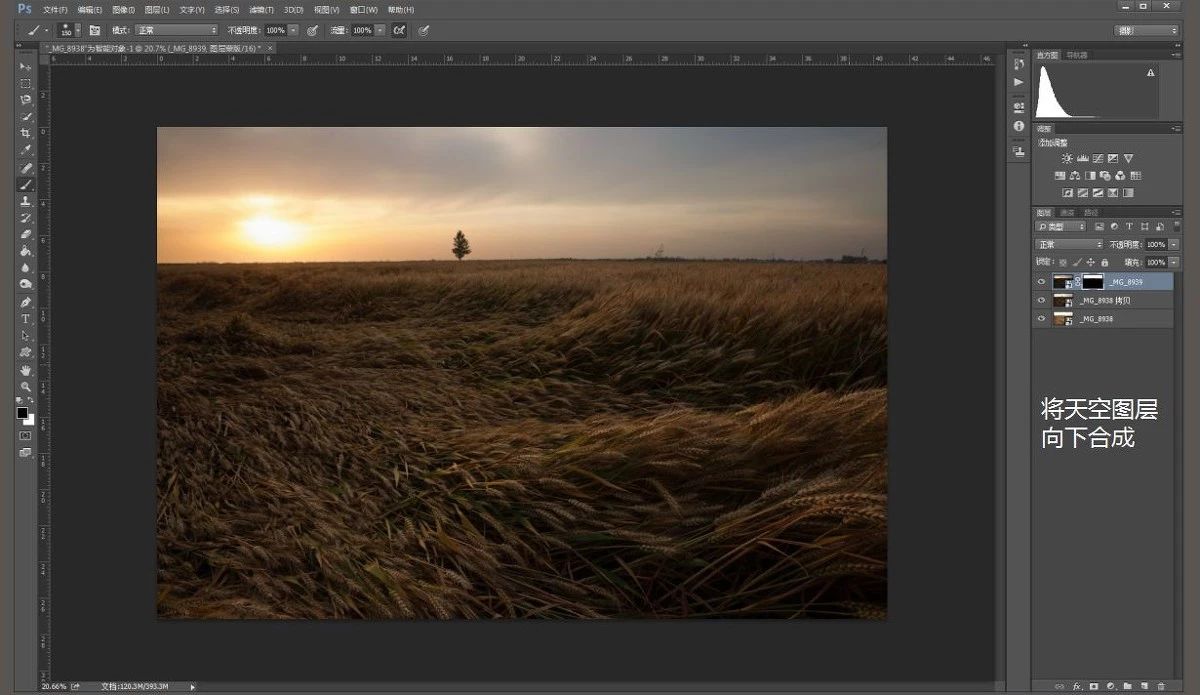Image resolution: width=1200 pixels, height=695 pixels.
Task: Open the 图像(I) menu
Action: tap(123, 9)
